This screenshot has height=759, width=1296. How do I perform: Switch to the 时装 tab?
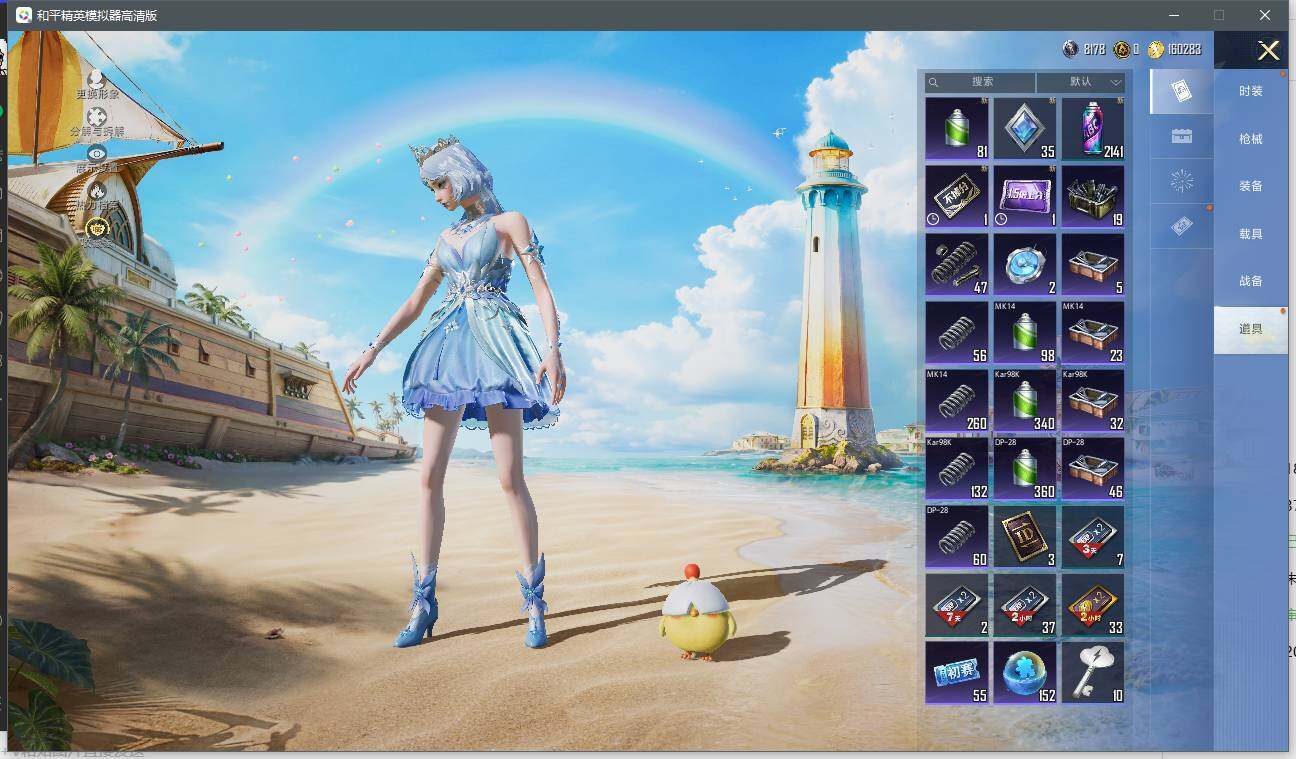[1251, 91]
